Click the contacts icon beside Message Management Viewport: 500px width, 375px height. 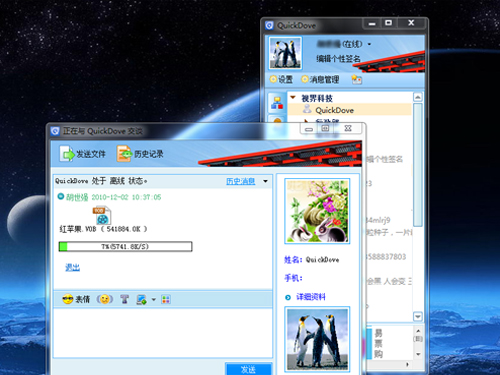click(x=356, y=79)
